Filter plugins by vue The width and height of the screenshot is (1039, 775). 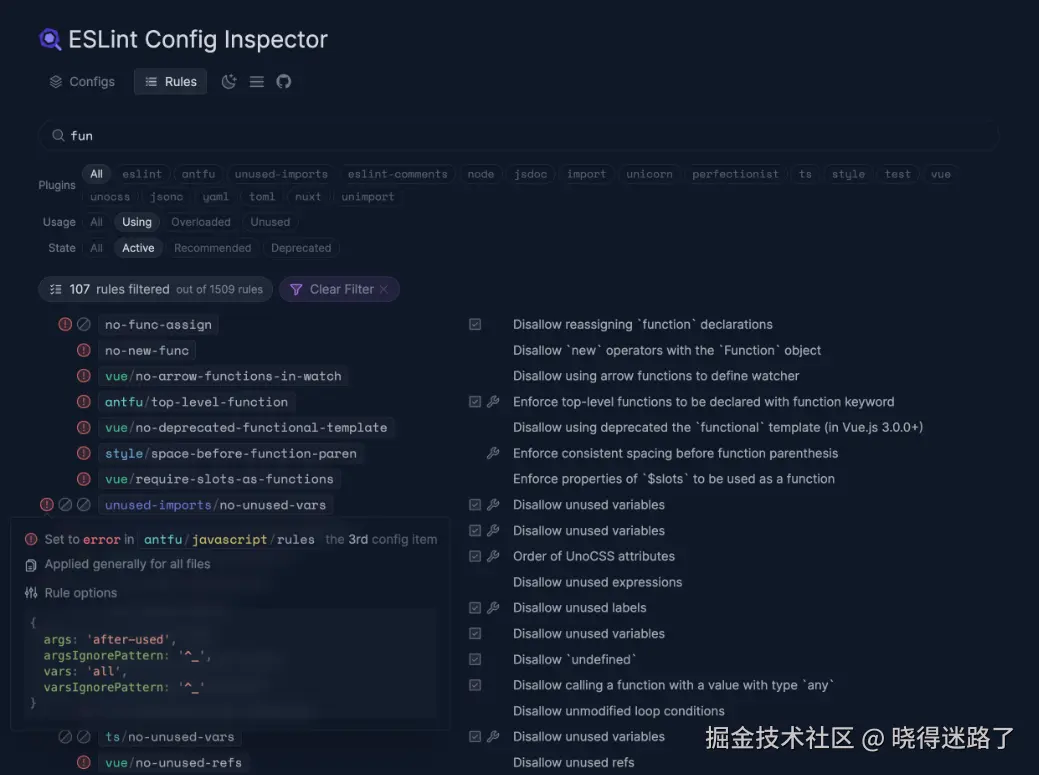point(940,174)
